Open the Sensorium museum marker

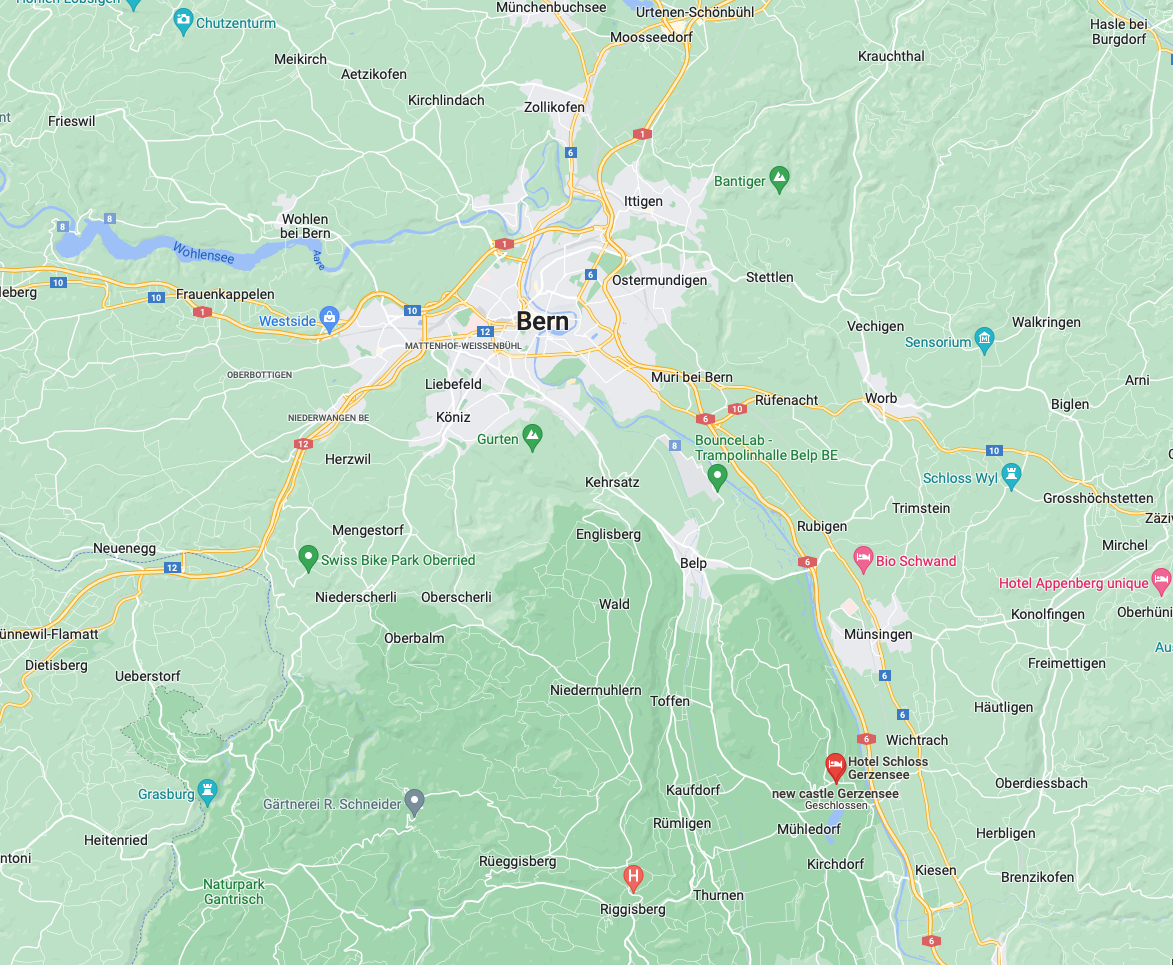click(984, 340)
